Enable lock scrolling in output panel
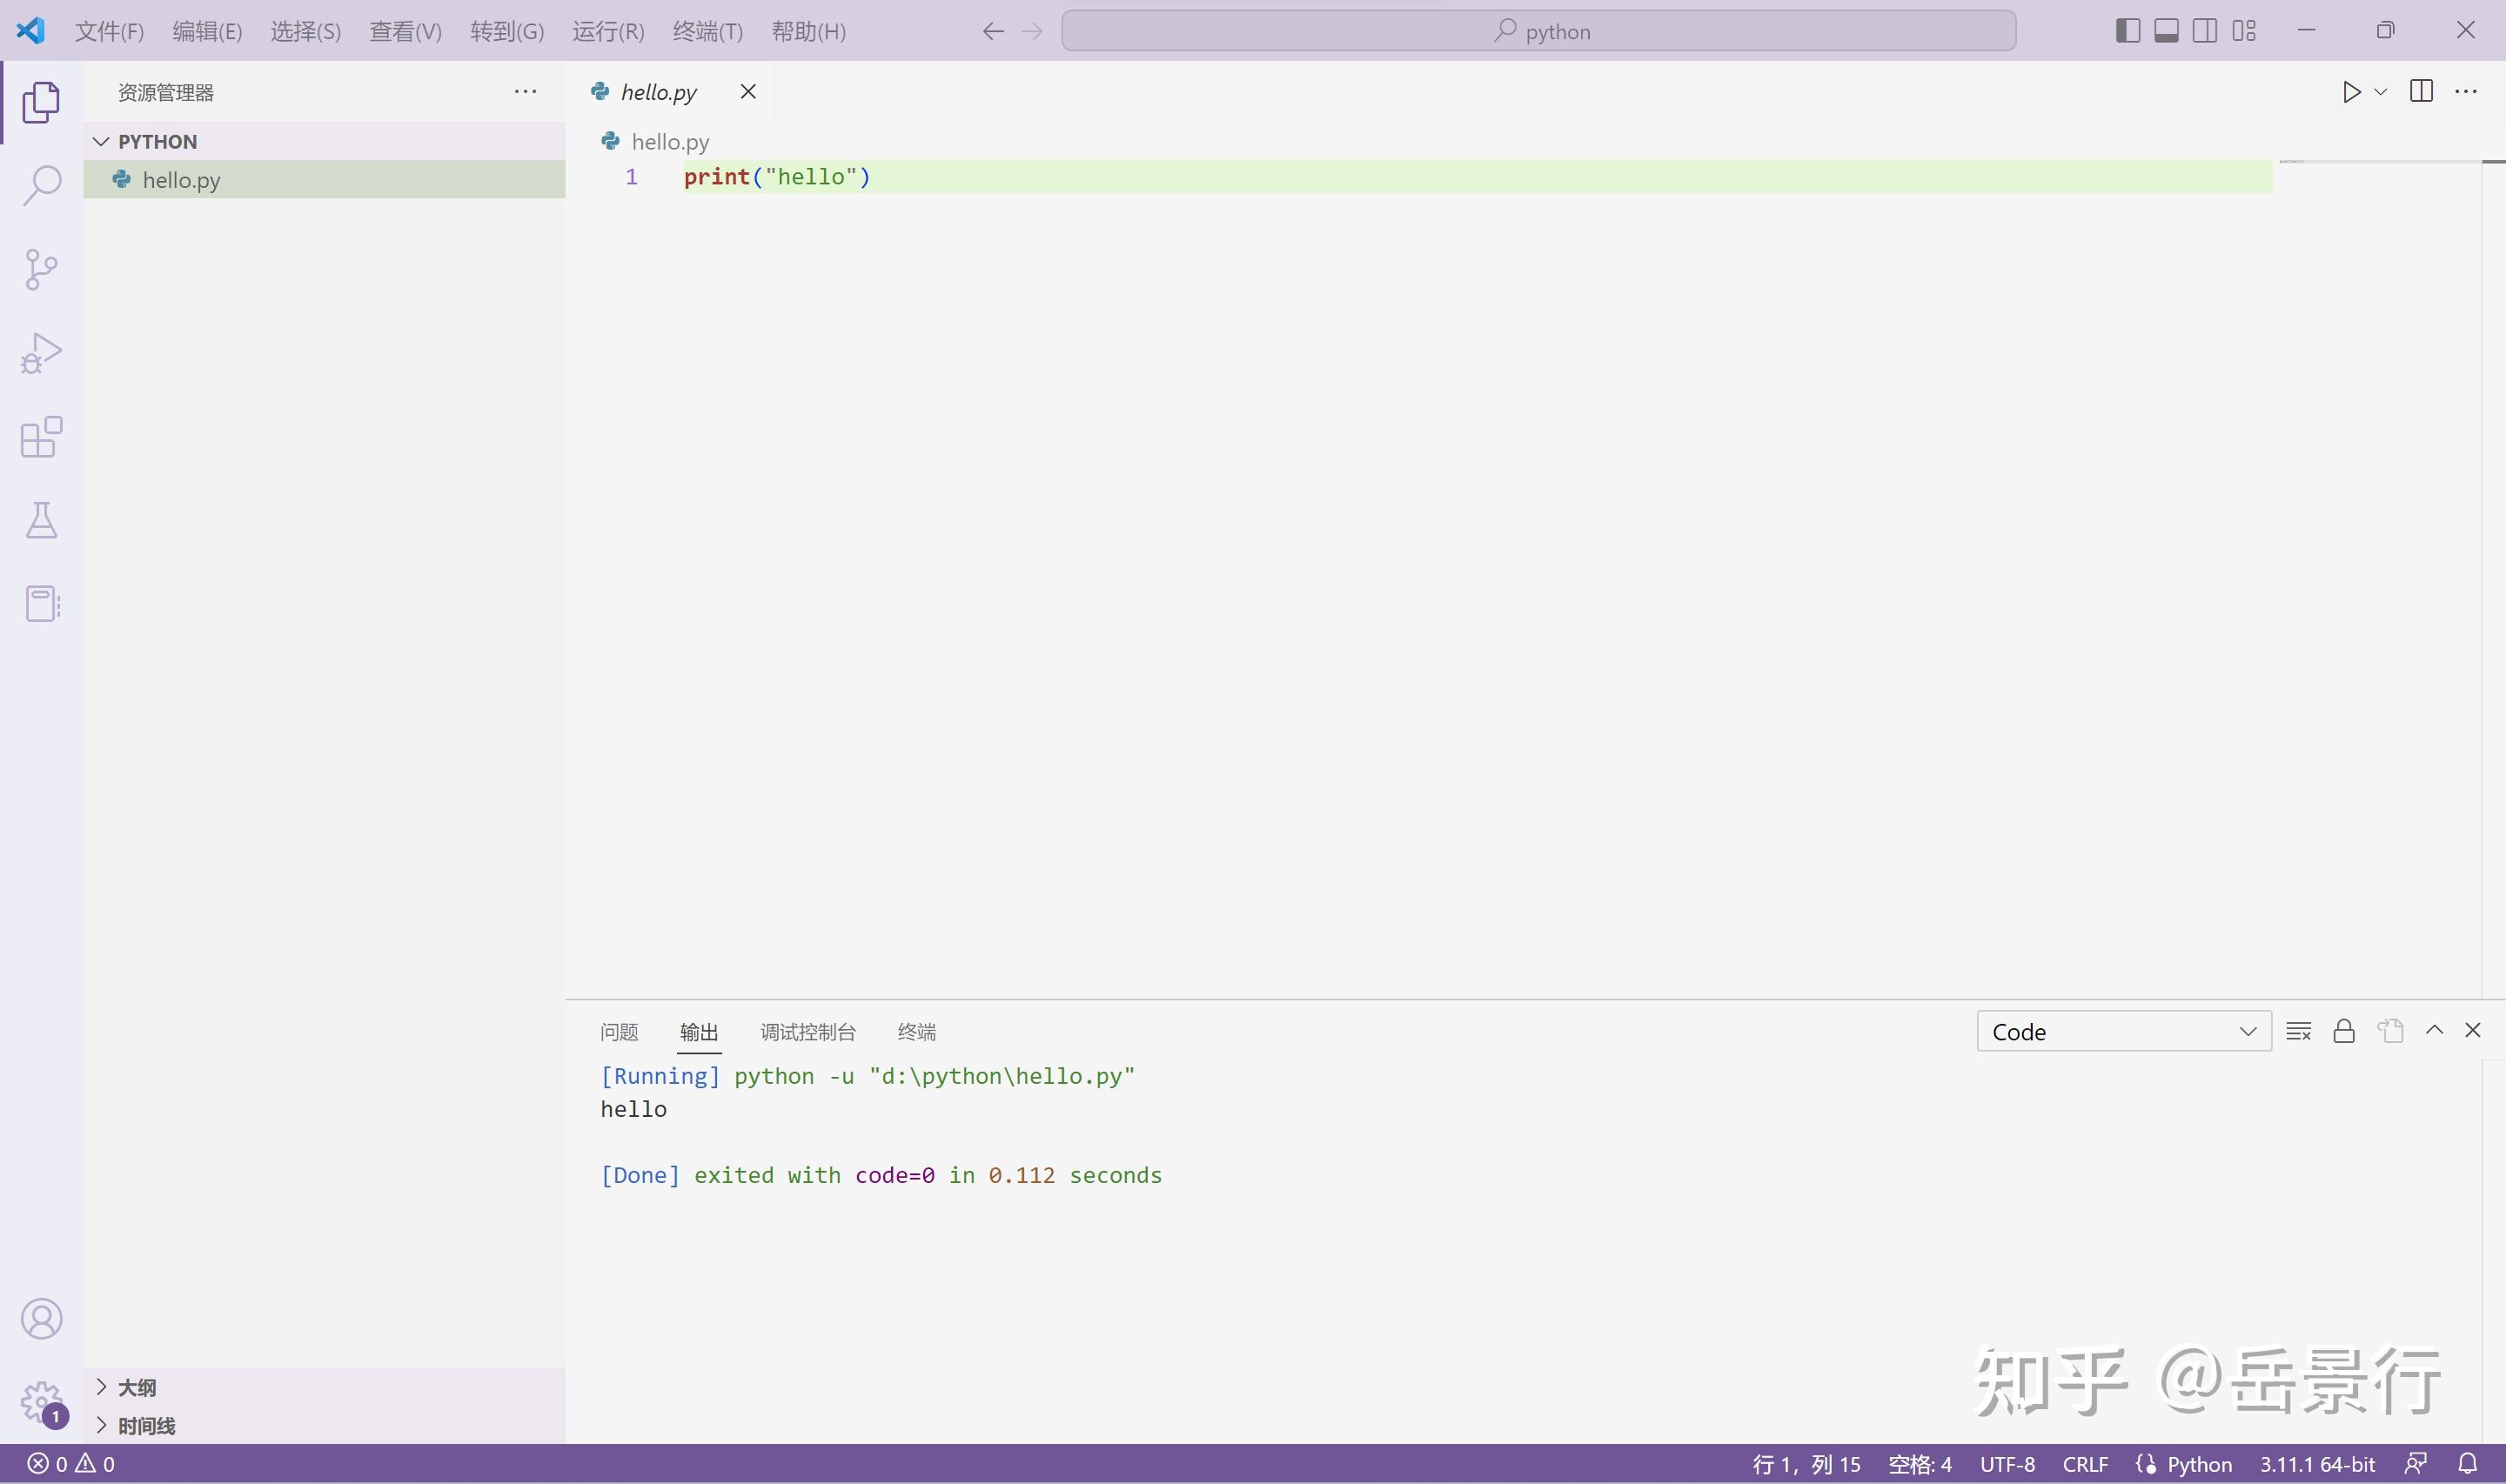The height and width of the screenshot is (1484, 2506). tap(2344, 1030)
